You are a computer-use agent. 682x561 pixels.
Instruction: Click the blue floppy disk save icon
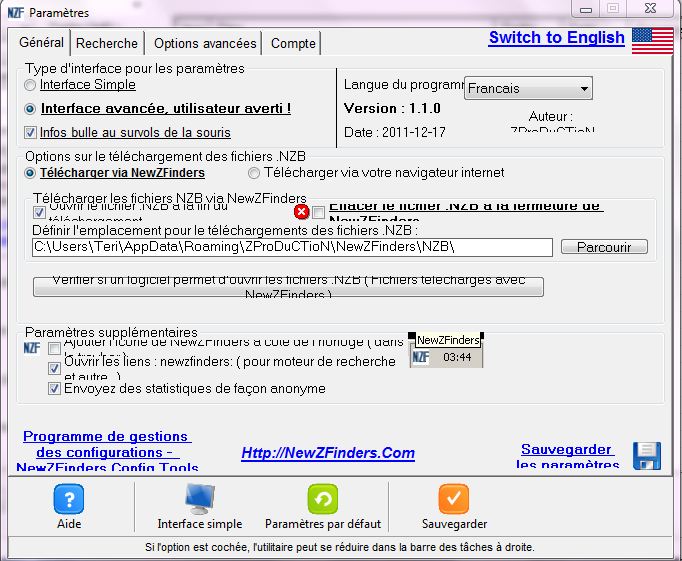pos(647,456)
